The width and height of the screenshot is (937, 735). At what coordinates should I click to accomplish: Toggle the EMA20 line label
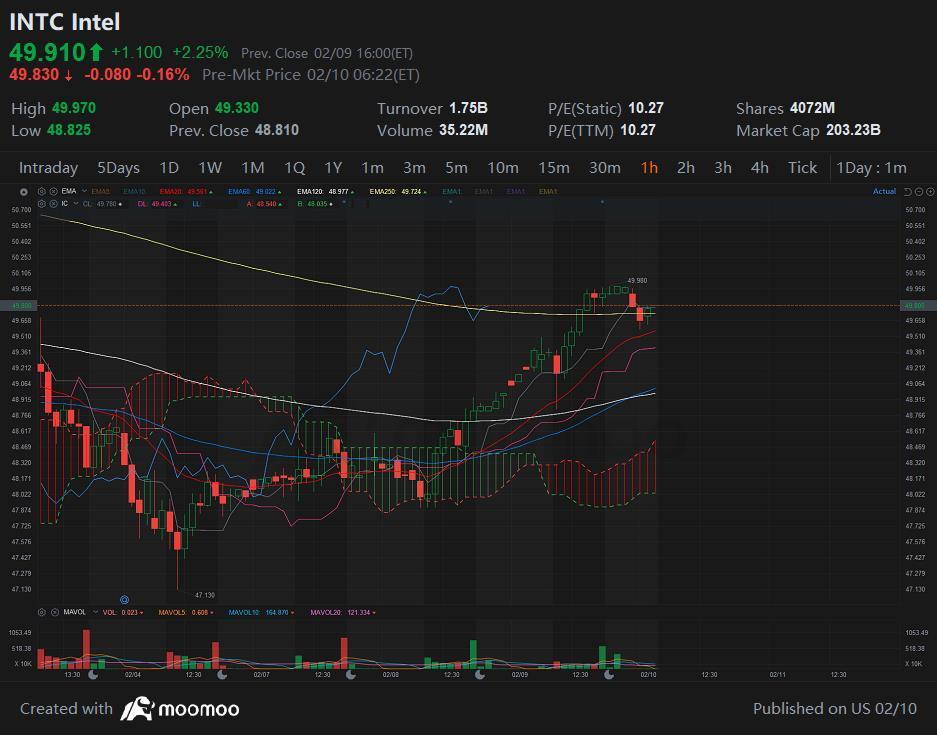click(x=185, y=191)
